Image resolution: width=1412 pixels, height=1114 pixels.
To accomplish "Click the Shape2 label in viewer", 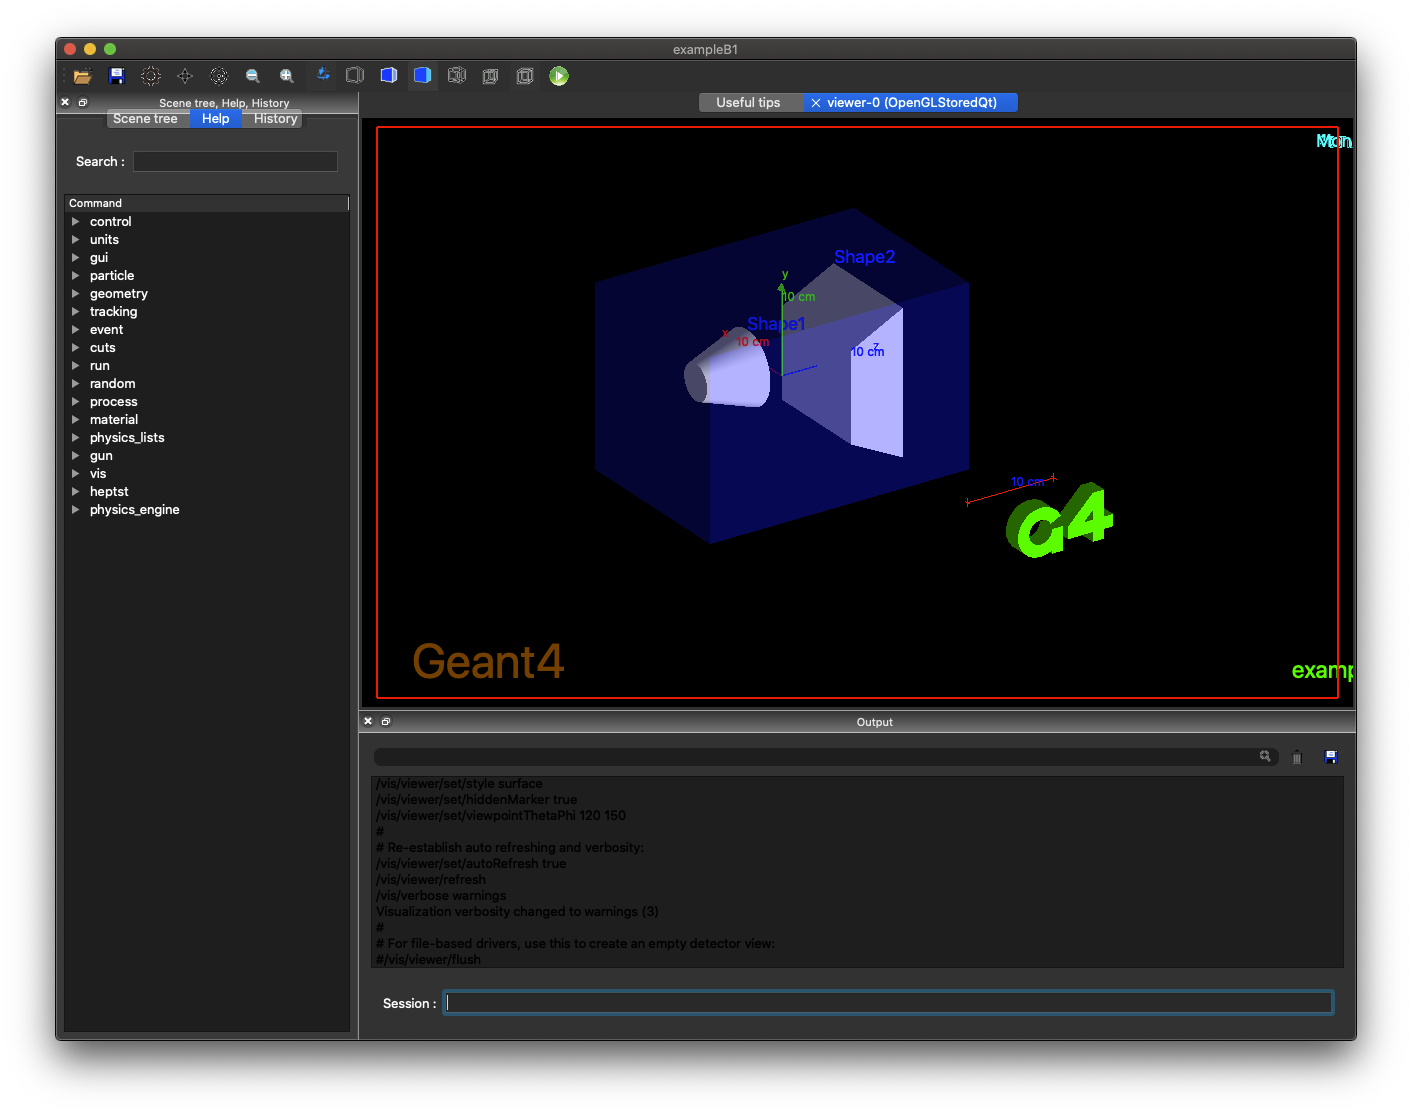I will (865, 257).
